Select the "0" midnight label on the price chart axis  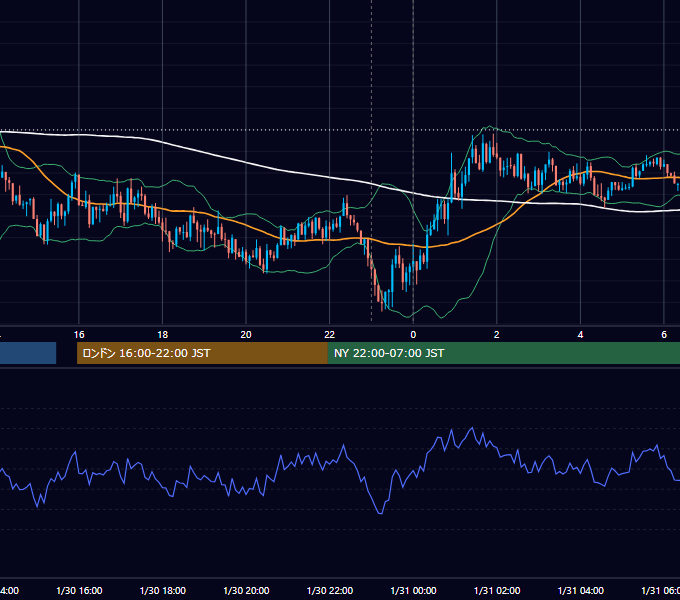pyautogui.click(x=413, y=335)
